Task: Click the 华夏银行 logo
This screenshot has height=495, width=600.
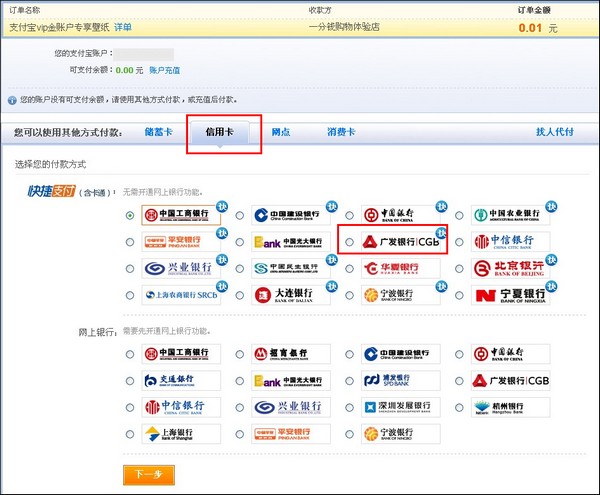Action: click(401, 269)
